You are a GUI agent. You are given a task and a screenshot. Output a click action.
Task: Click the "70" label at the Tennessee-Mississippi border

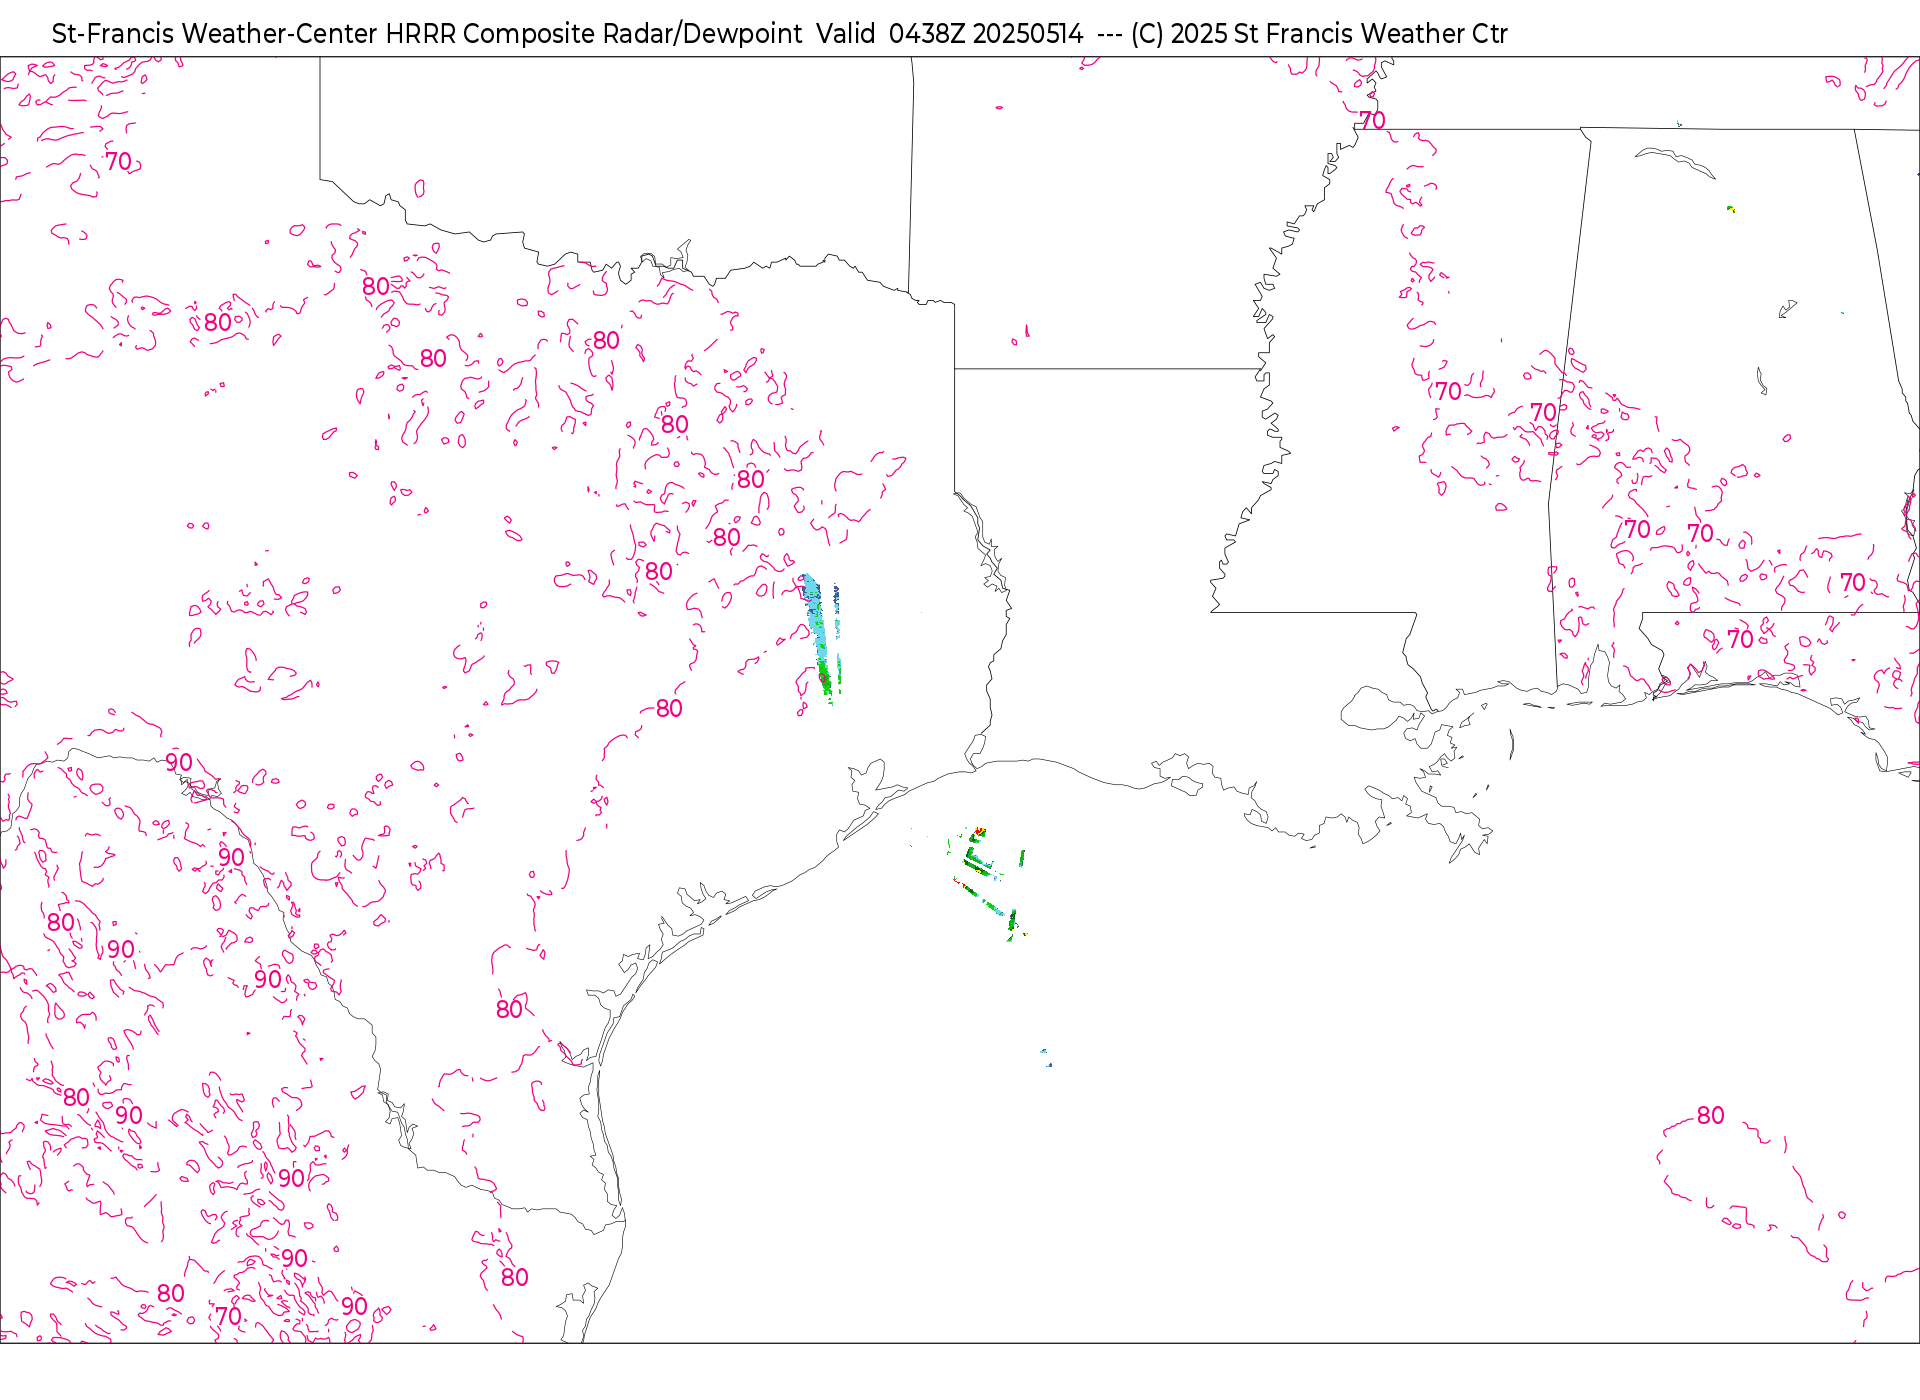click(1372, 121)
